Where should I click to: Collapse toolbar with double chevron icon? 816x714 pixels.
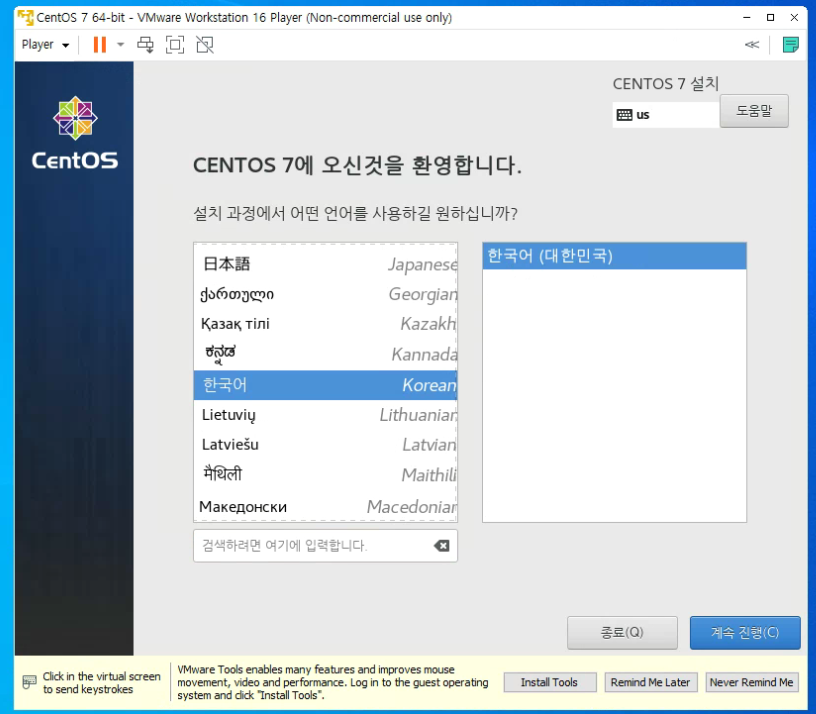pyautogui.click(x=751, y=45)
